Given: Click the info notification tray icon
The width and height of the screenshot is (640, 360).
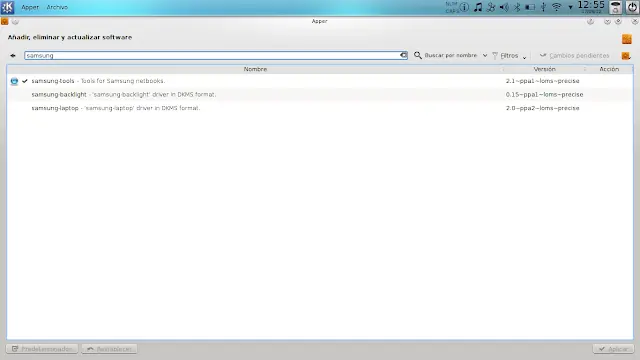Looking at the screenshot, I should point(464,7).
